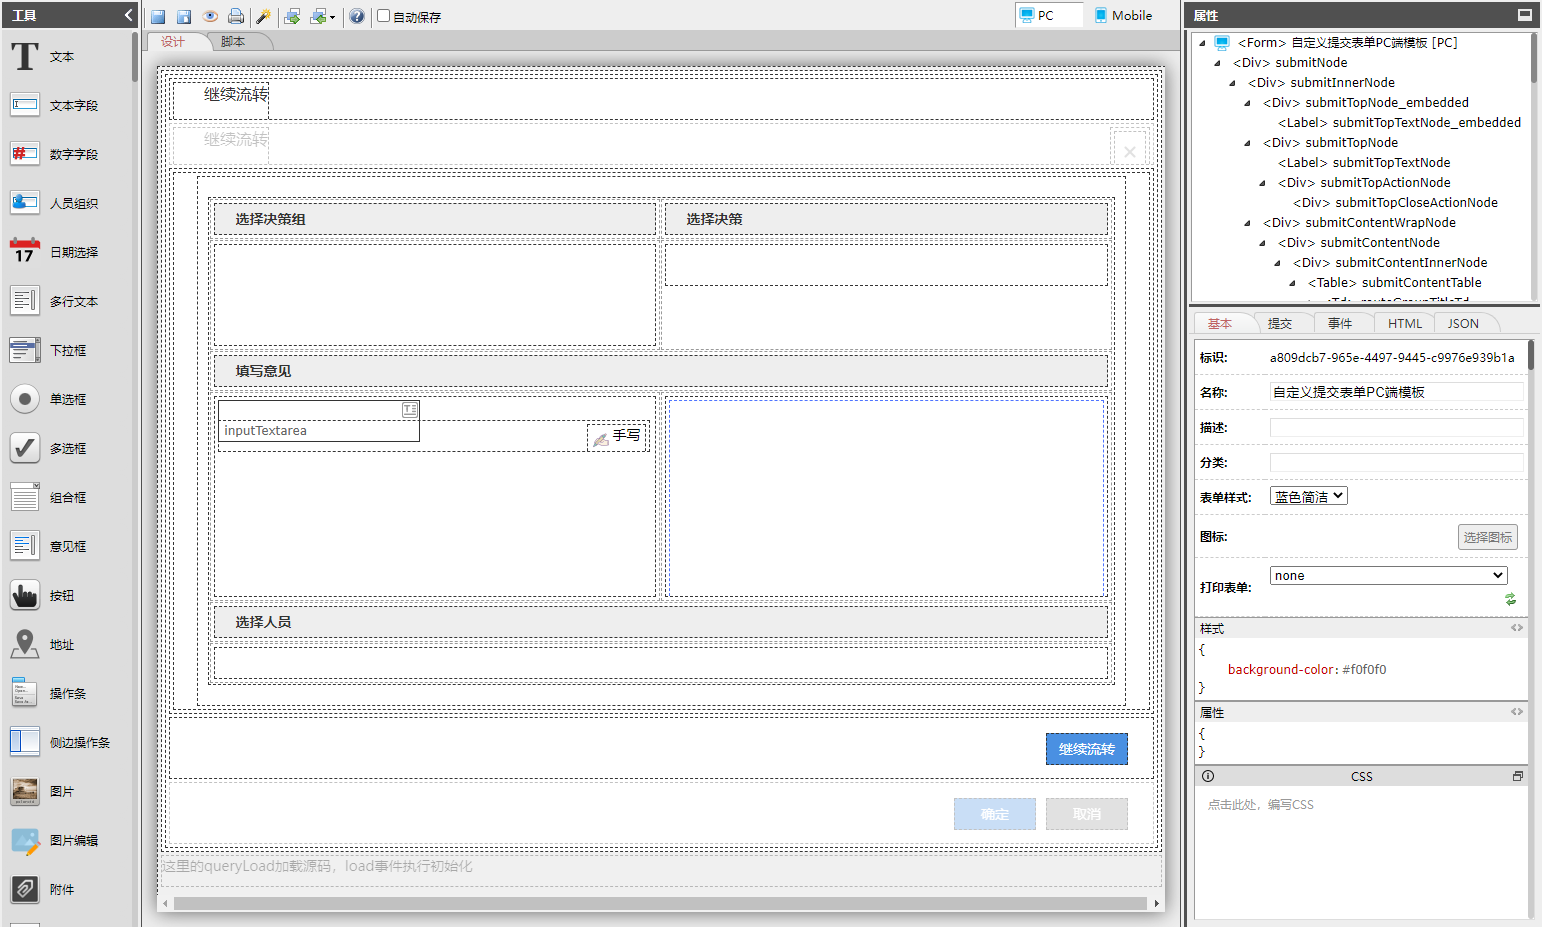Open the 脚本 script tab
Image resolution: width=1542 pixels, height=935 pixels.
(233, 41)
